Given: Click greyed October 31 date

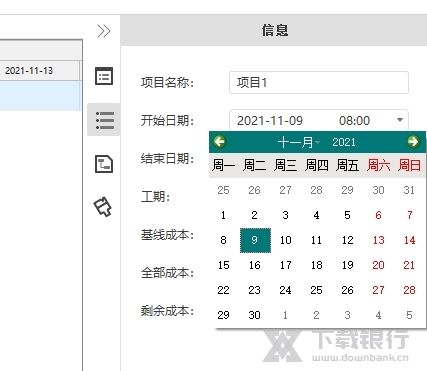Looking at the screenshot, I should (x=409, y=190).
